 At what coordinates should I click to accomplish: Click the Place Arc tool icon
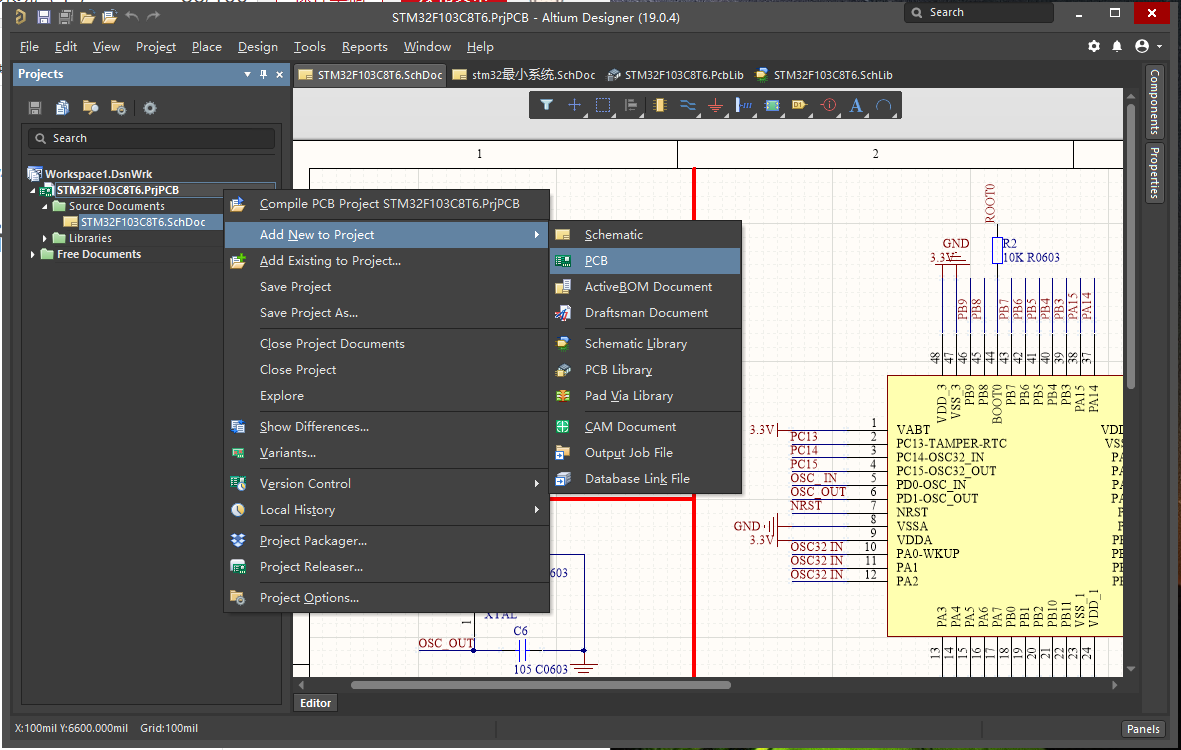point(884,105)
